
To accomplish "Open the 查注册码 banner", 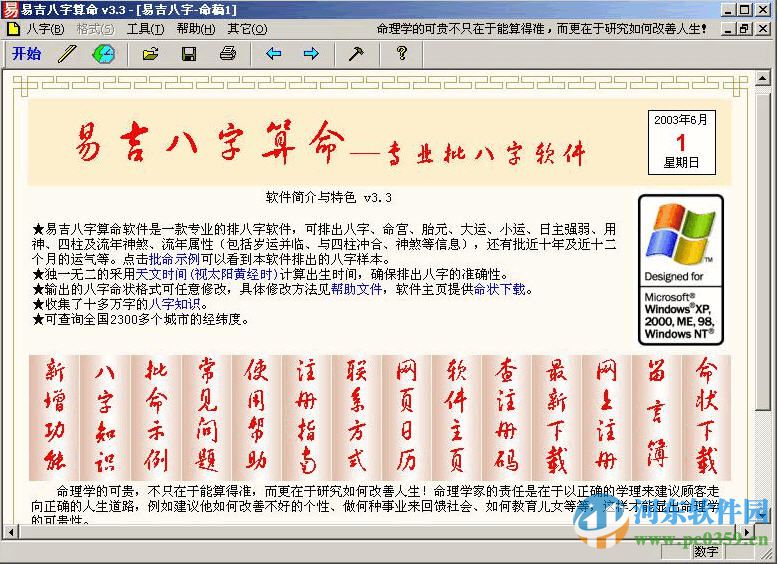I will 506,417.
